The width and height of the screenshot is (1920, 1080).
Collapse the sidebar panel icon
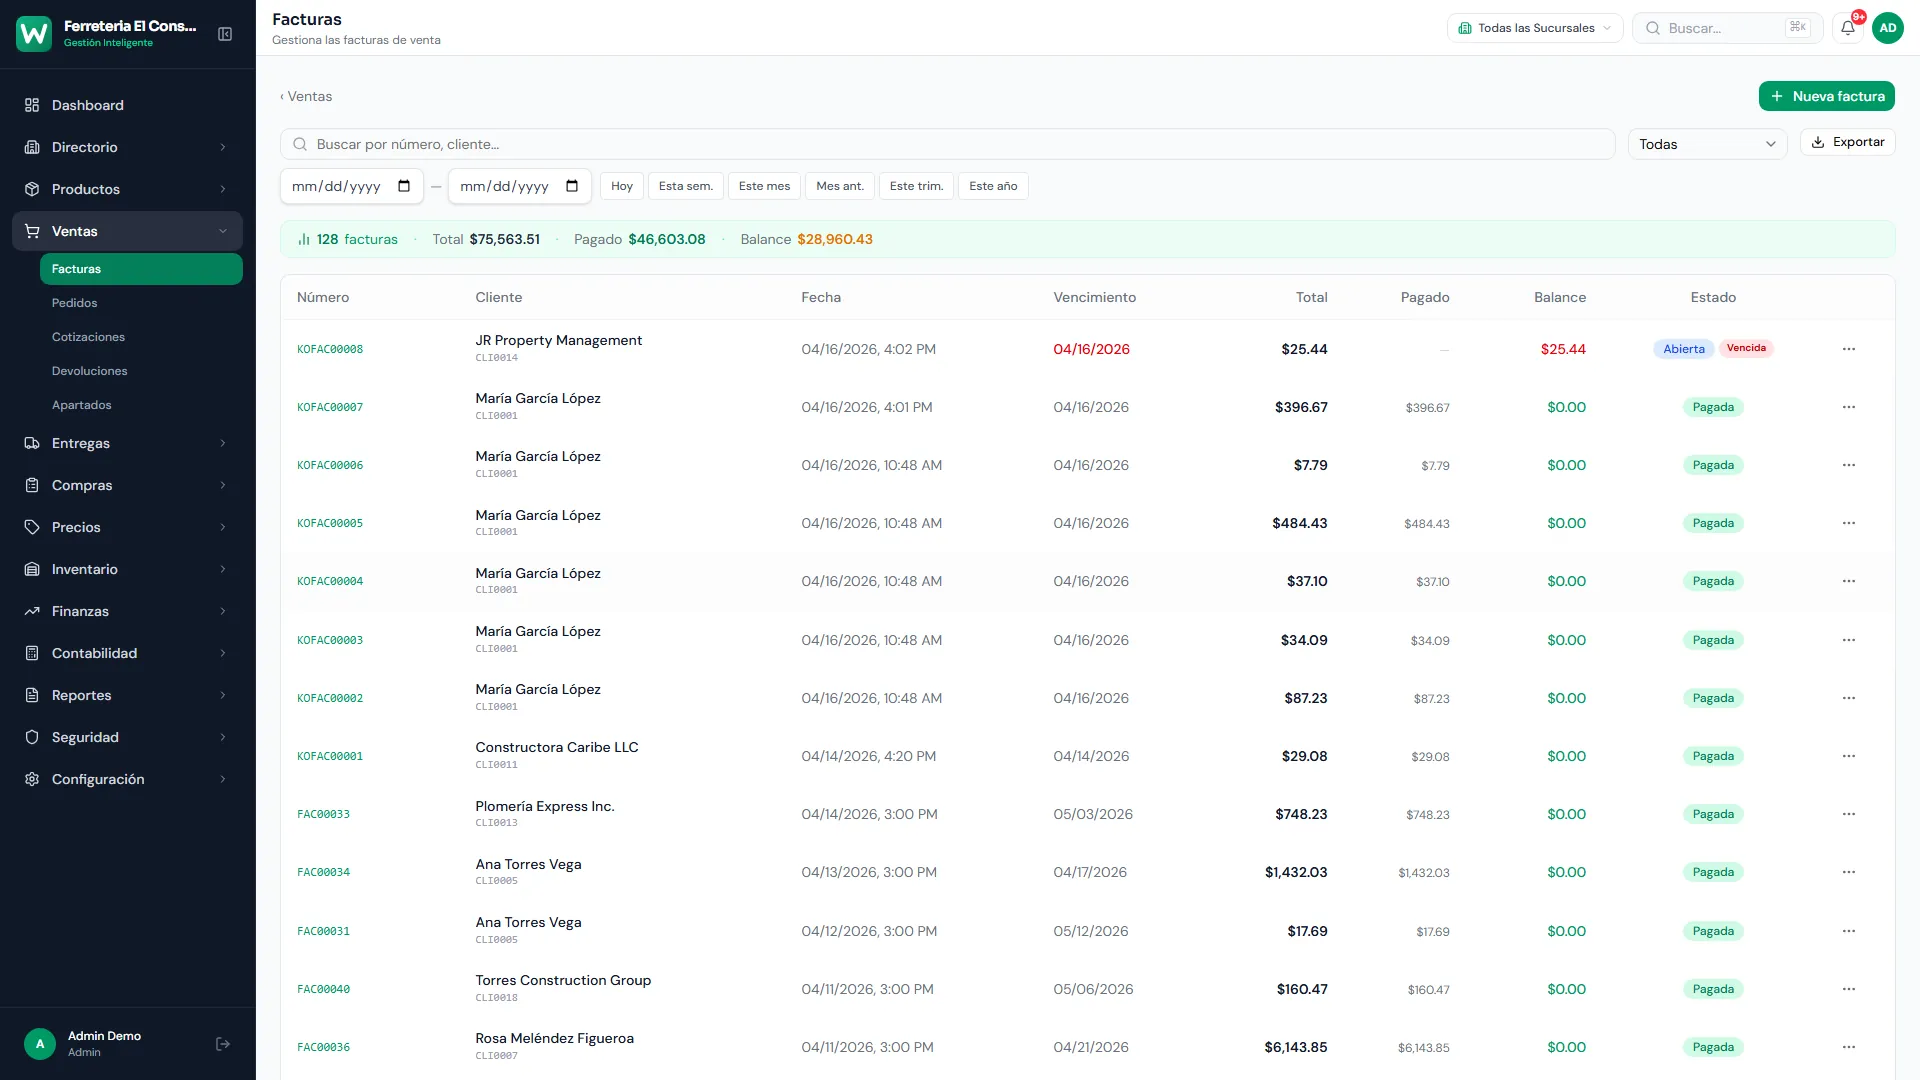pyautogui.click(x=225, y=34)
